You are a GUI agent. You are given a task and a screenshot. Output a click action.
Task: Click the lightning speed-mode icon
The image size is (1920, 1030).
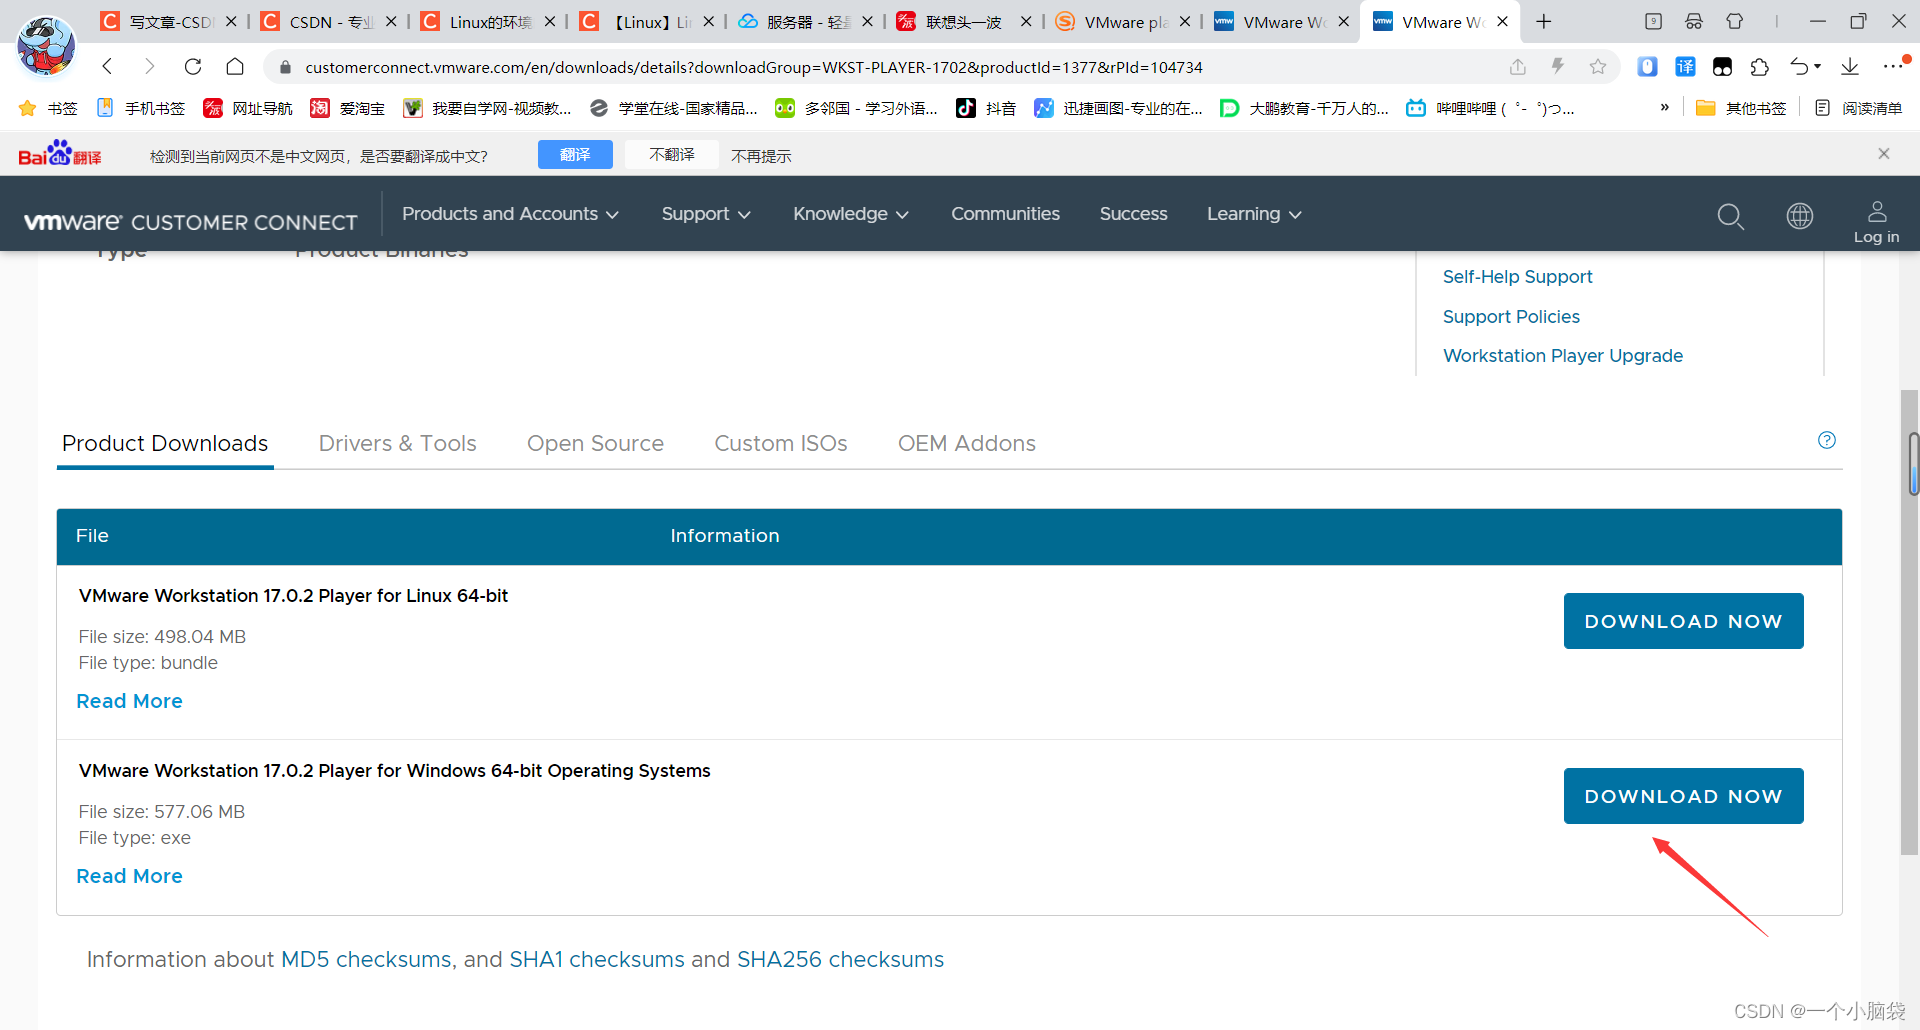pos(1558,67)
